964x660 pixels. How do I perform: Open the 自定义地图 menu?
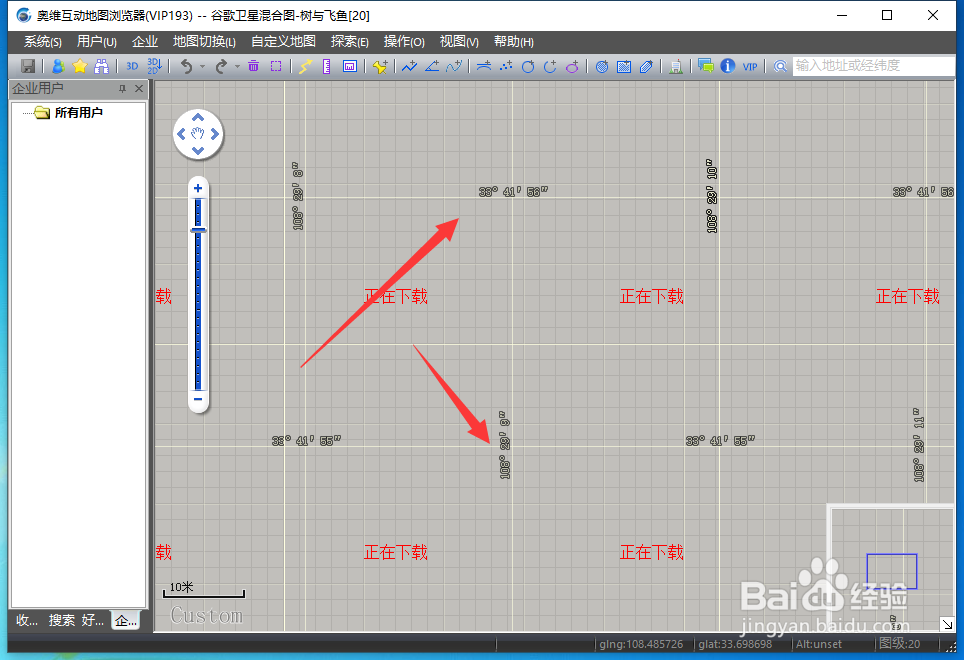click(x=283, y=42)
